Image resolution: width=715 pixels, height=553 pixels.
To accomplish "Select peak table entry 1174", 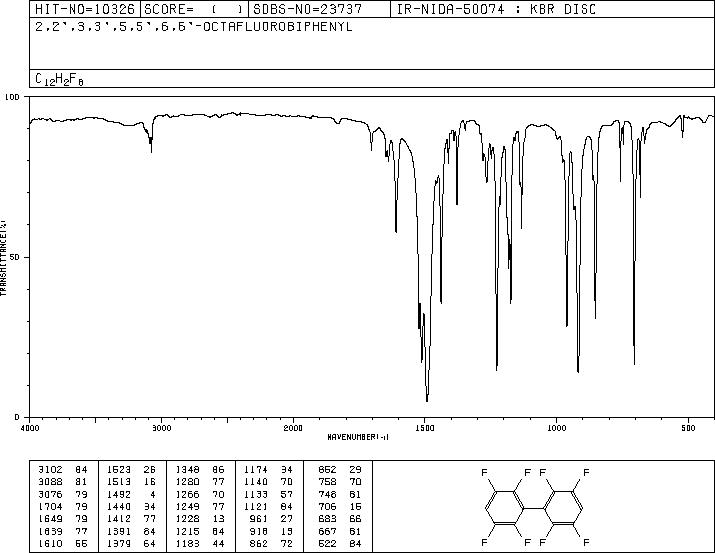I will [269, 470].
